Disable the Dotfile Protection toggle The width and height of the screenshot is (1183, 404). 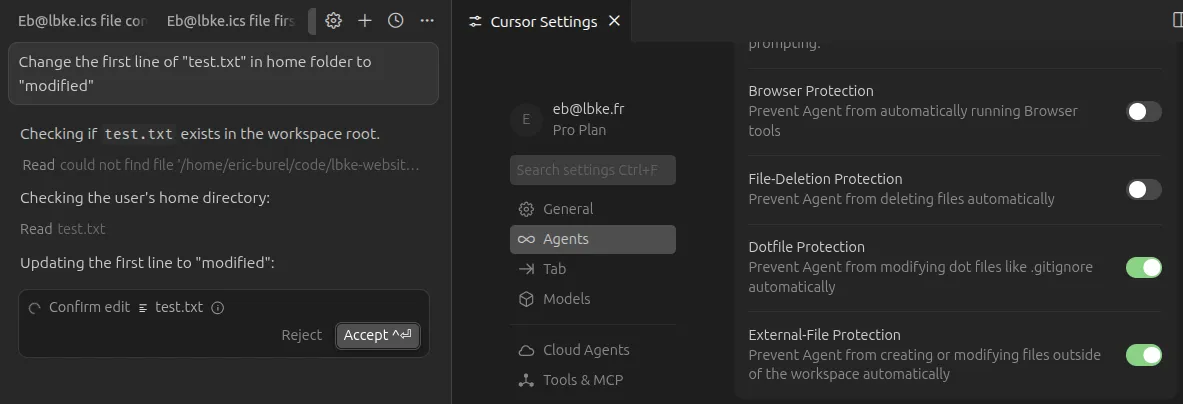(1143, 267)
